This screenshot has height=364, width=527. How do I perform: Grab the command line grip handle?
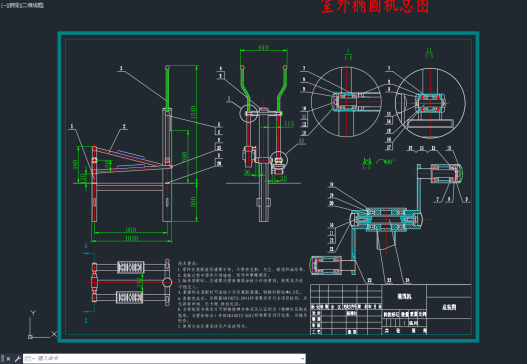(x=3, y=359)
